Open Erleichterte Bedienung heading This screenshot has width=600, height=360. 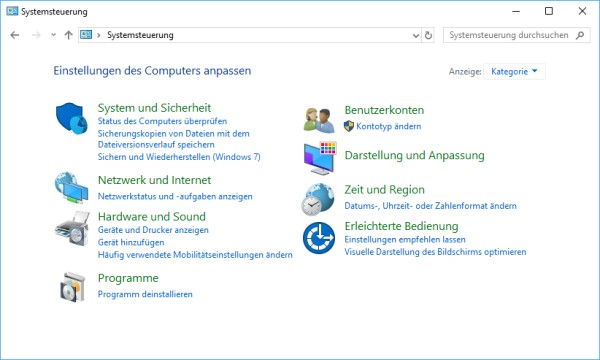[x=401, y=226]
